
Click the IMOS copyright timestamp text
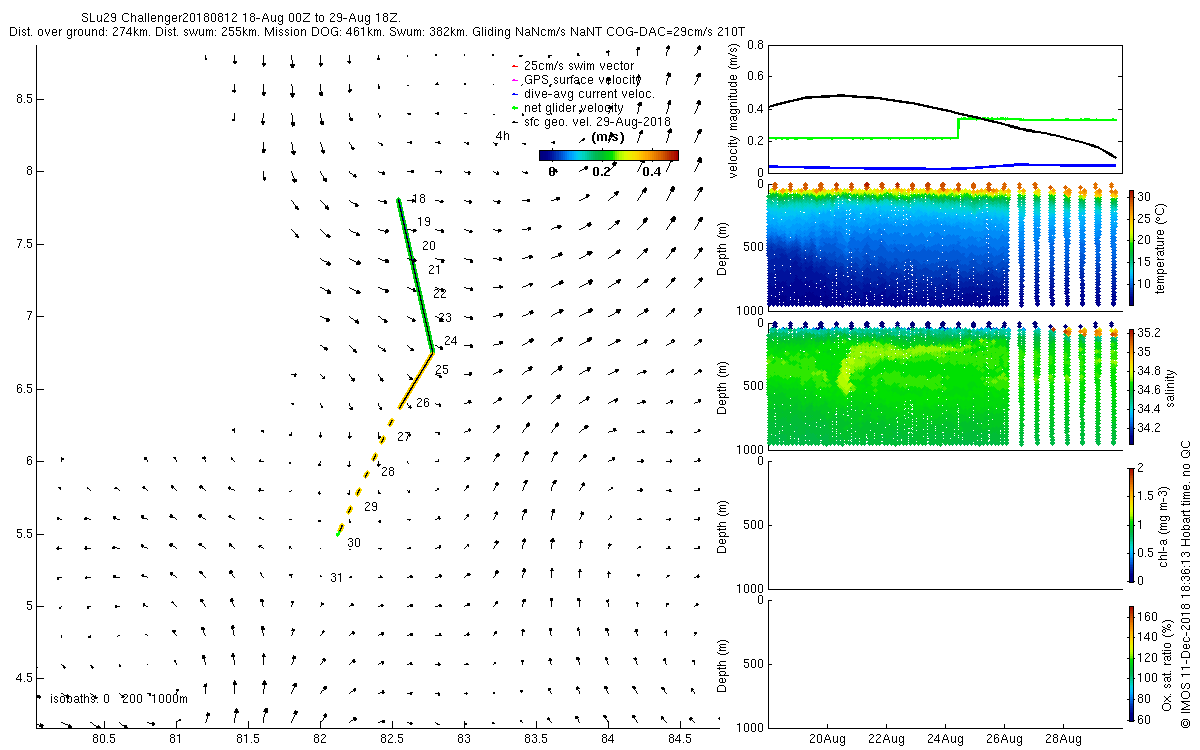(1185, 586)
